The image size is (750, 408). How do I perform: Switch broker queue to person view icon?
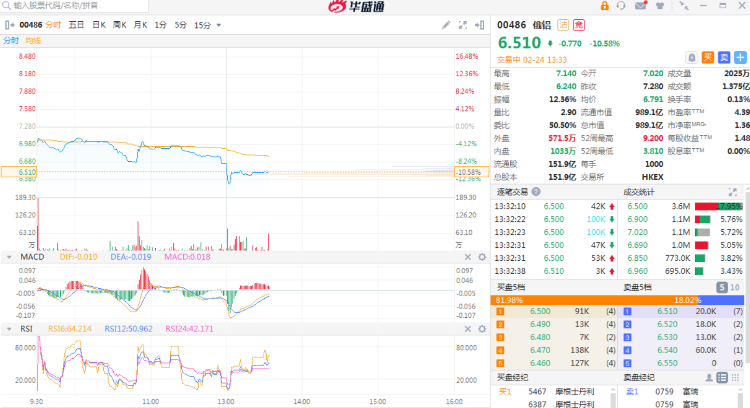[x=709, y=377]
